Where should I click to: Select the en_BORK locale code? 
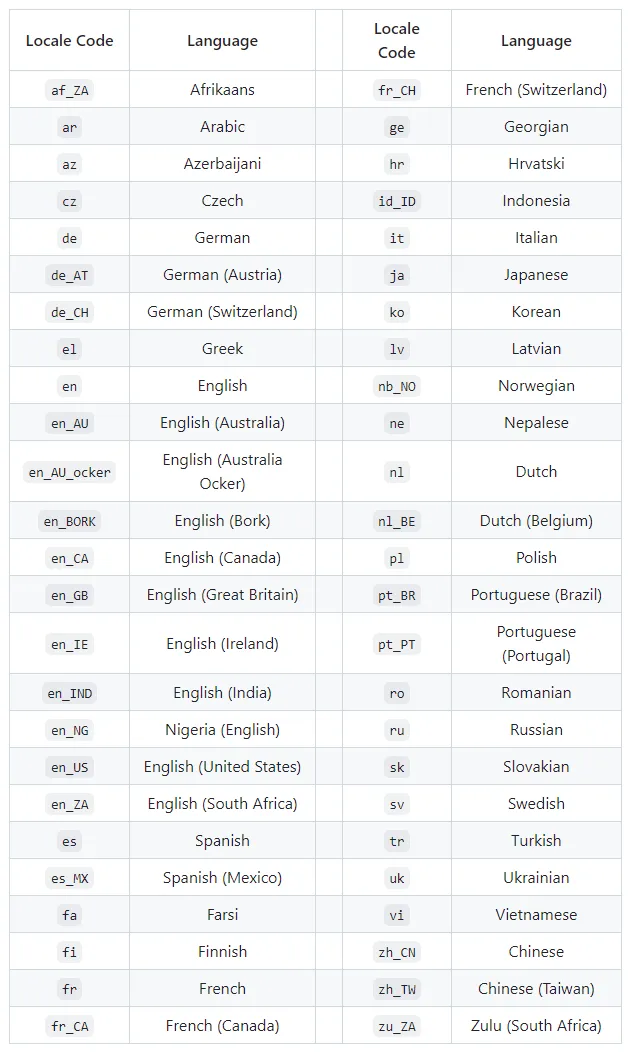click(x=69, y=521)
